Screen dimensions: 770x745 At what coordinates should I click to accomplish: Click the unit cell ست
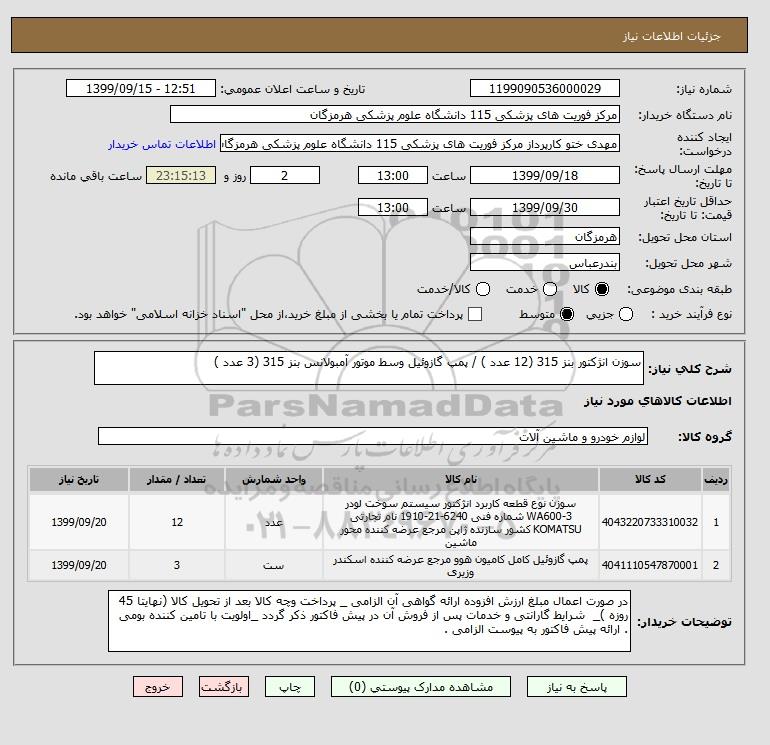(x=274, y=565)
